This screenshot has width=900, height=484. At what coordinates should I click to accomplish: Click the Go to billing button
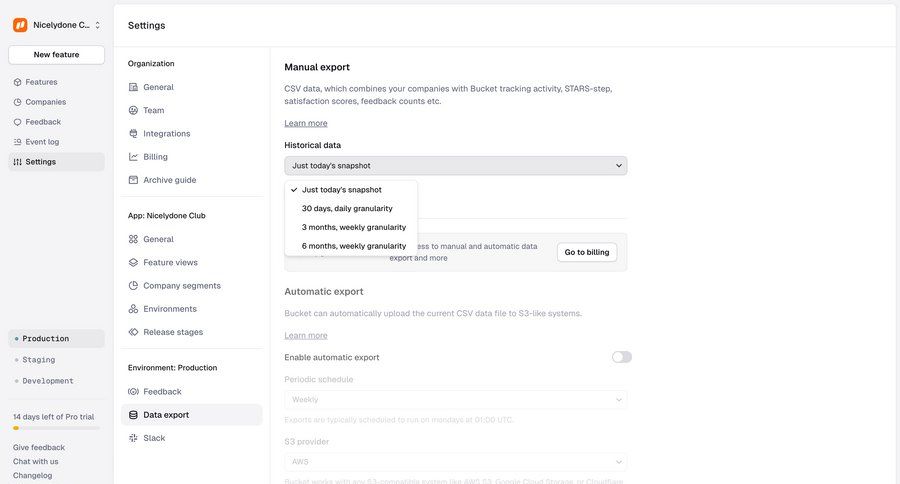tap(586, 252)
